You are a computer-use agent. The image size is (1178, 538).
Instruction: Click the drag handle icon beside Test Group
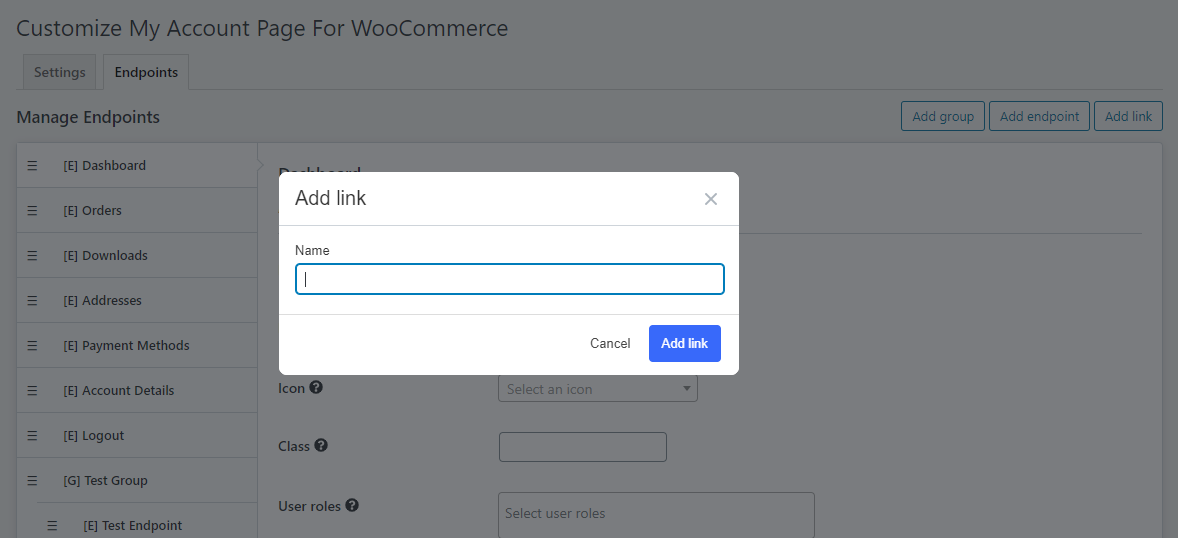[x=32, y=481]
